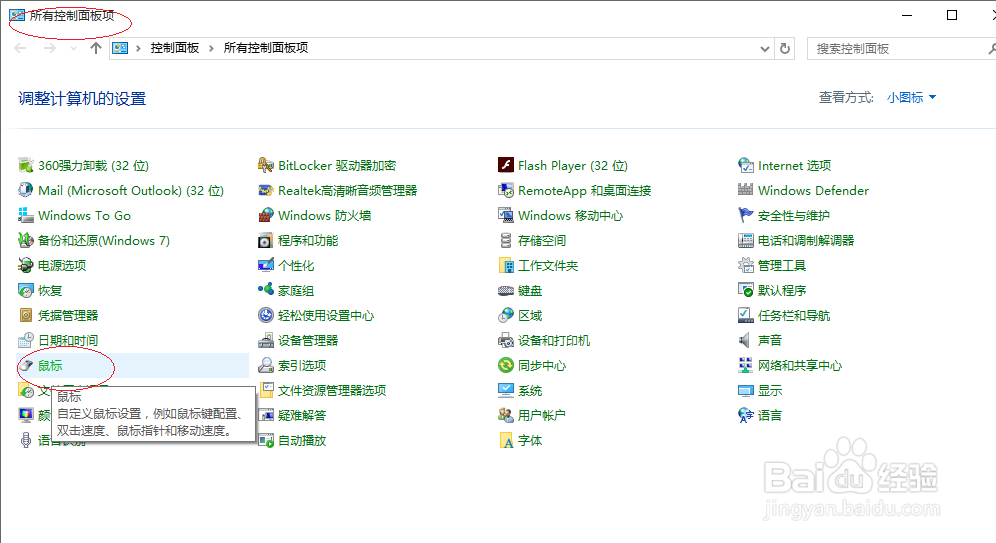Open the 同步中心 icon

coord(506,366)
